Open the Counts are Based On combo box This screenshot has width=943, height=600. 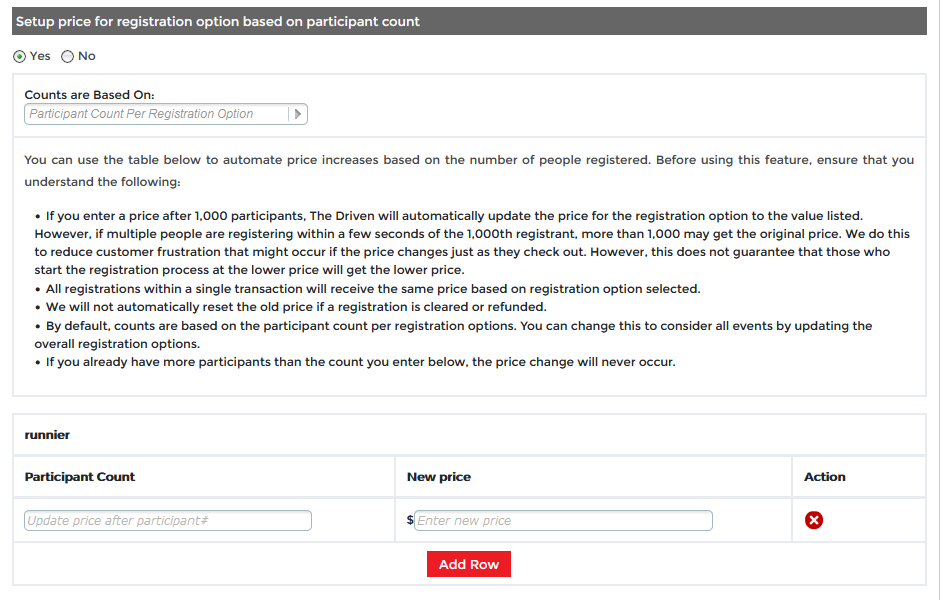coord(158,114)
